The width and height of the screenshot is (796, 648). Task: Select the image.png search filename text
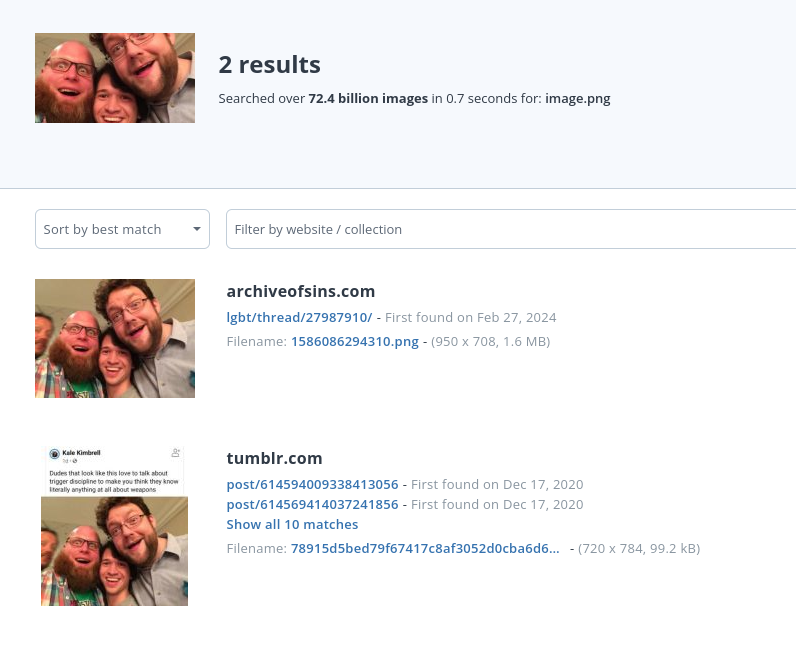tap(578, 99)
